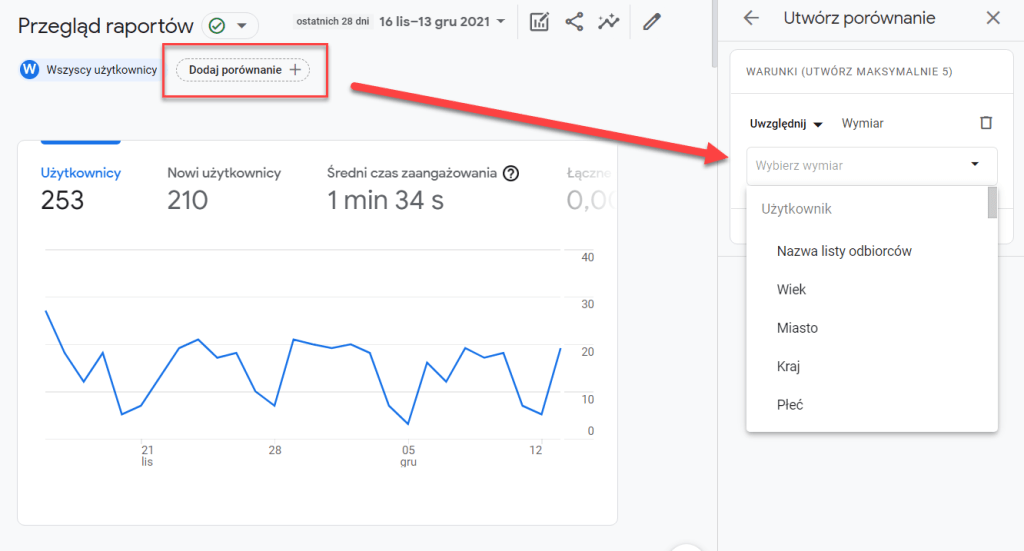Choose the Wiek dimension option

791,290
